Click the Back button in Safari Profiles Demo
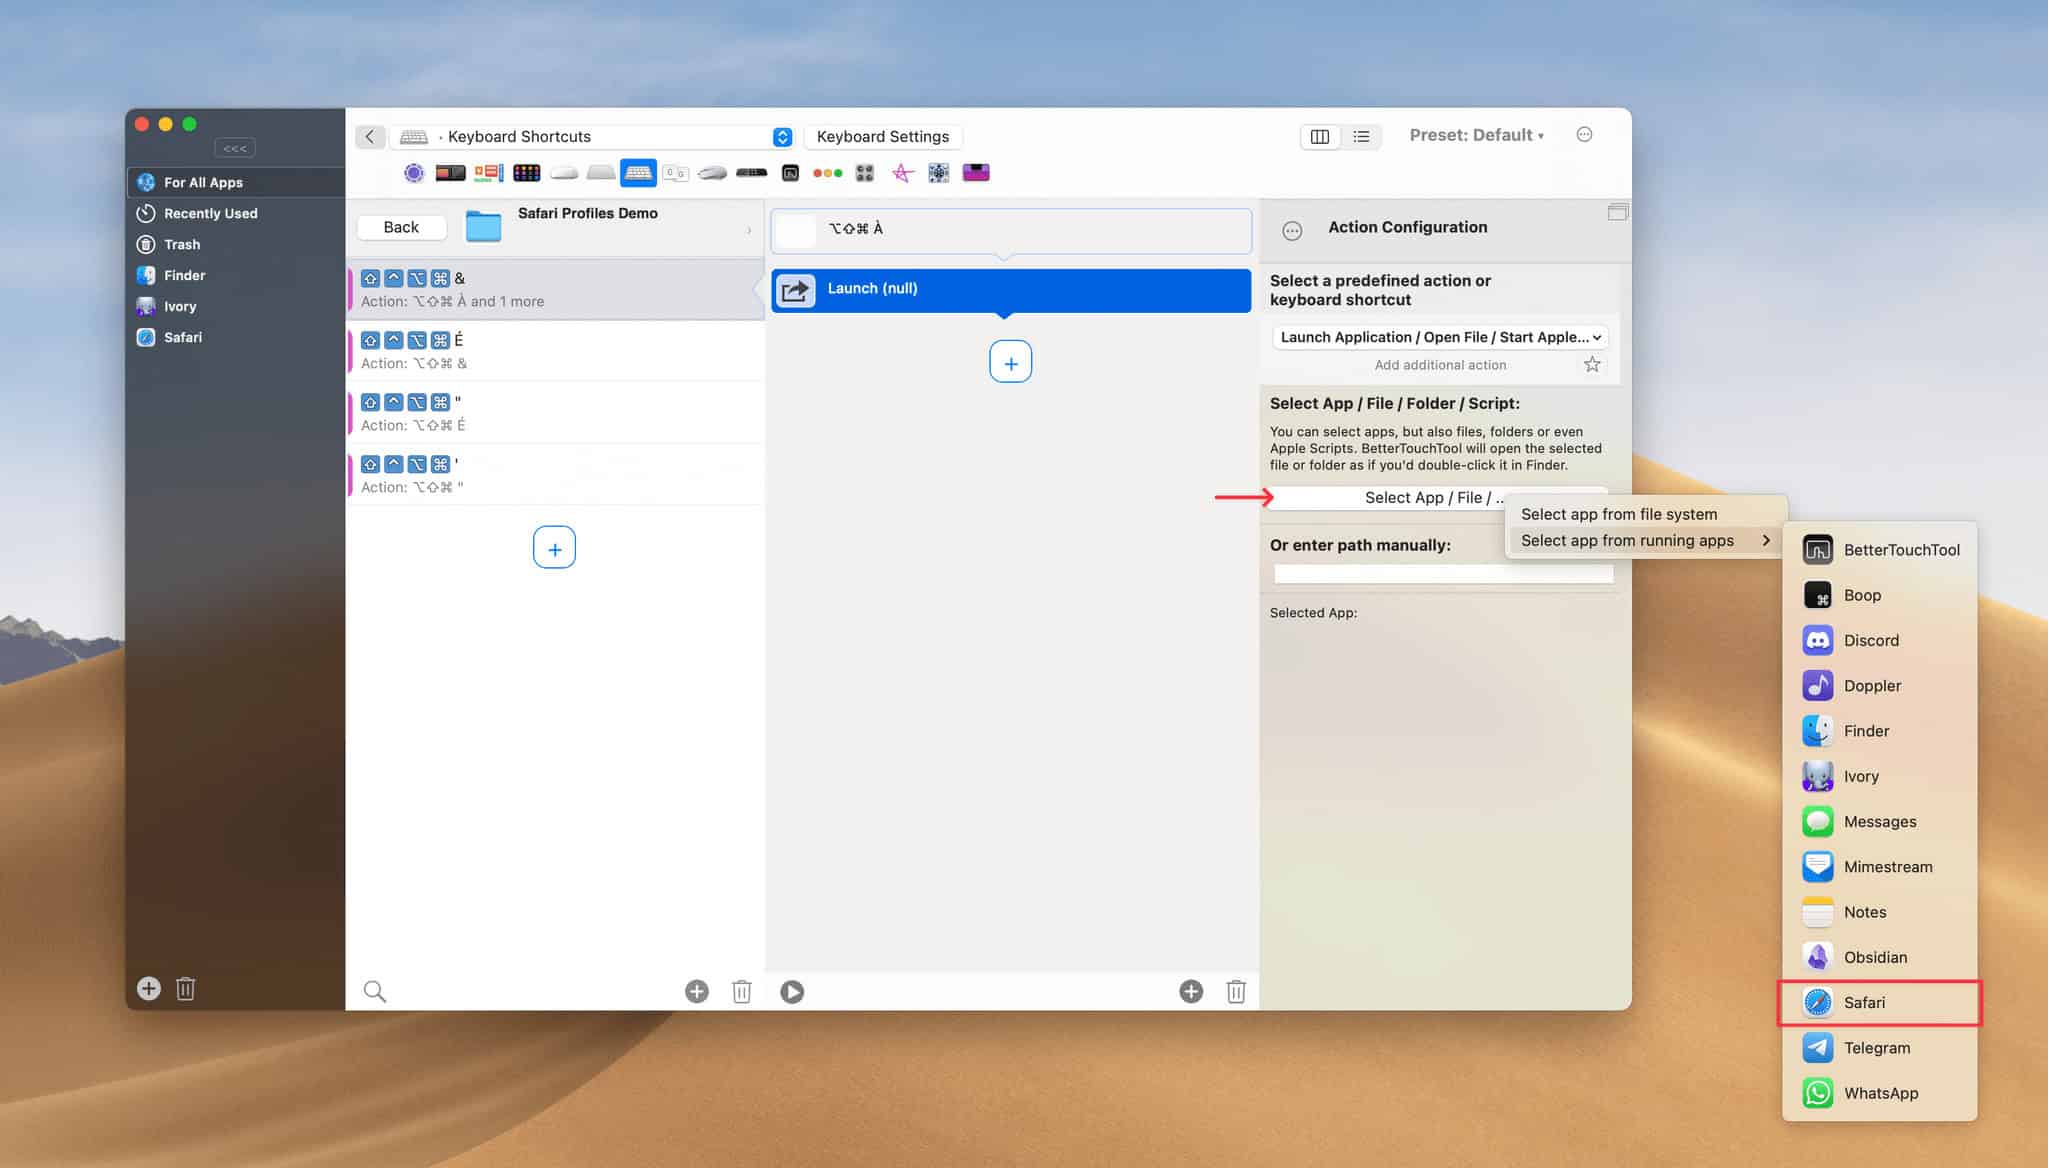 pyautogui.click(x=401, y=227)
